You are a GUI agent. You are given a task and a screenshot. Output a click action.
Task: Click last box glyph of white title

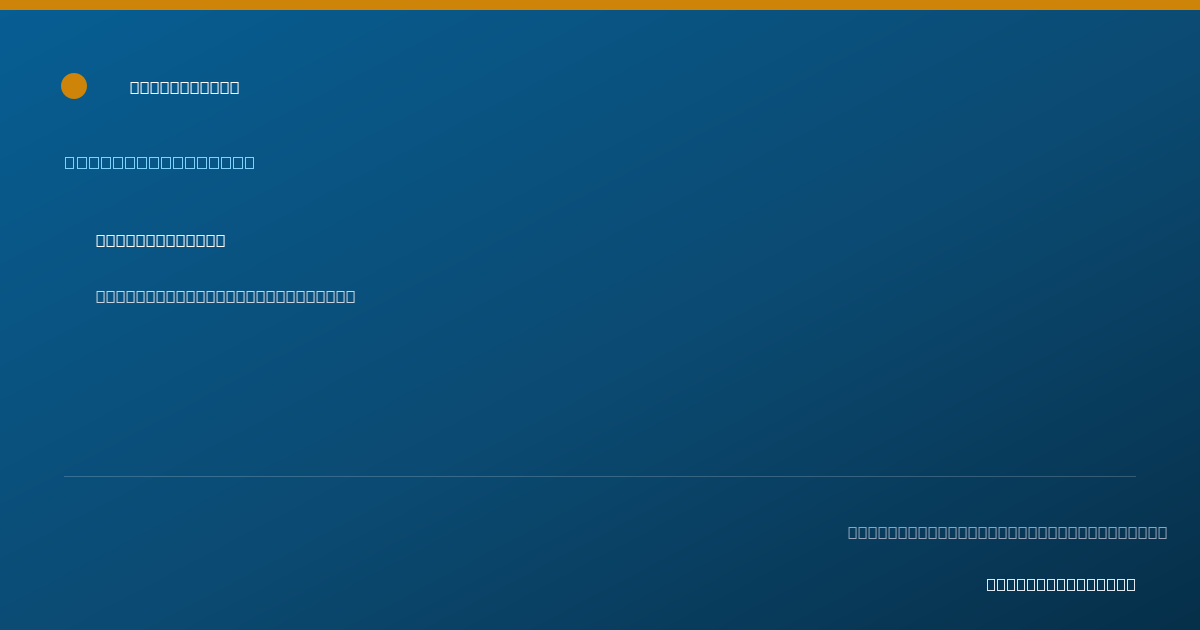pos(235,88)
